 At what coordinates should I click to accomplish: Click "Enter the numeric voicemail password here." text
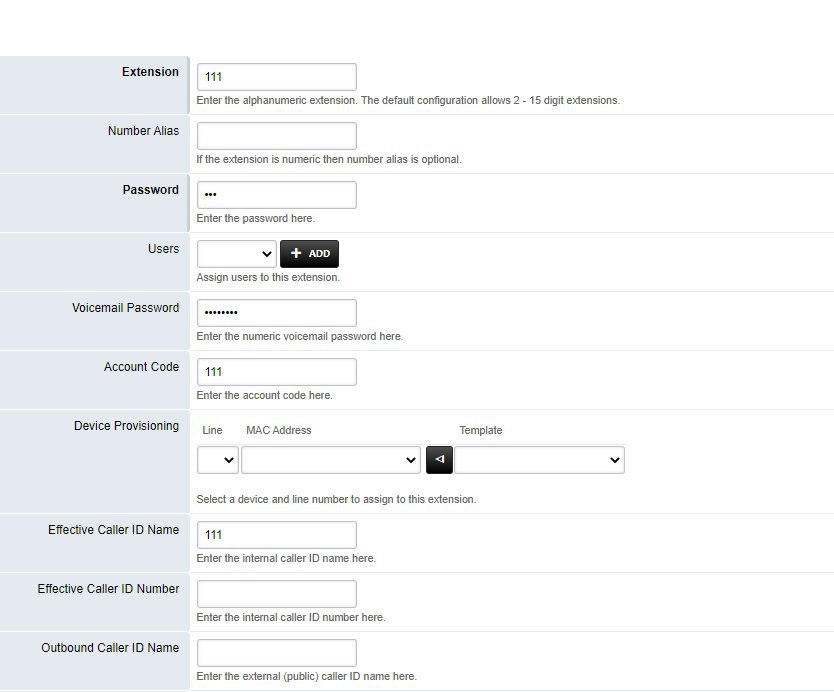[299, 337]
